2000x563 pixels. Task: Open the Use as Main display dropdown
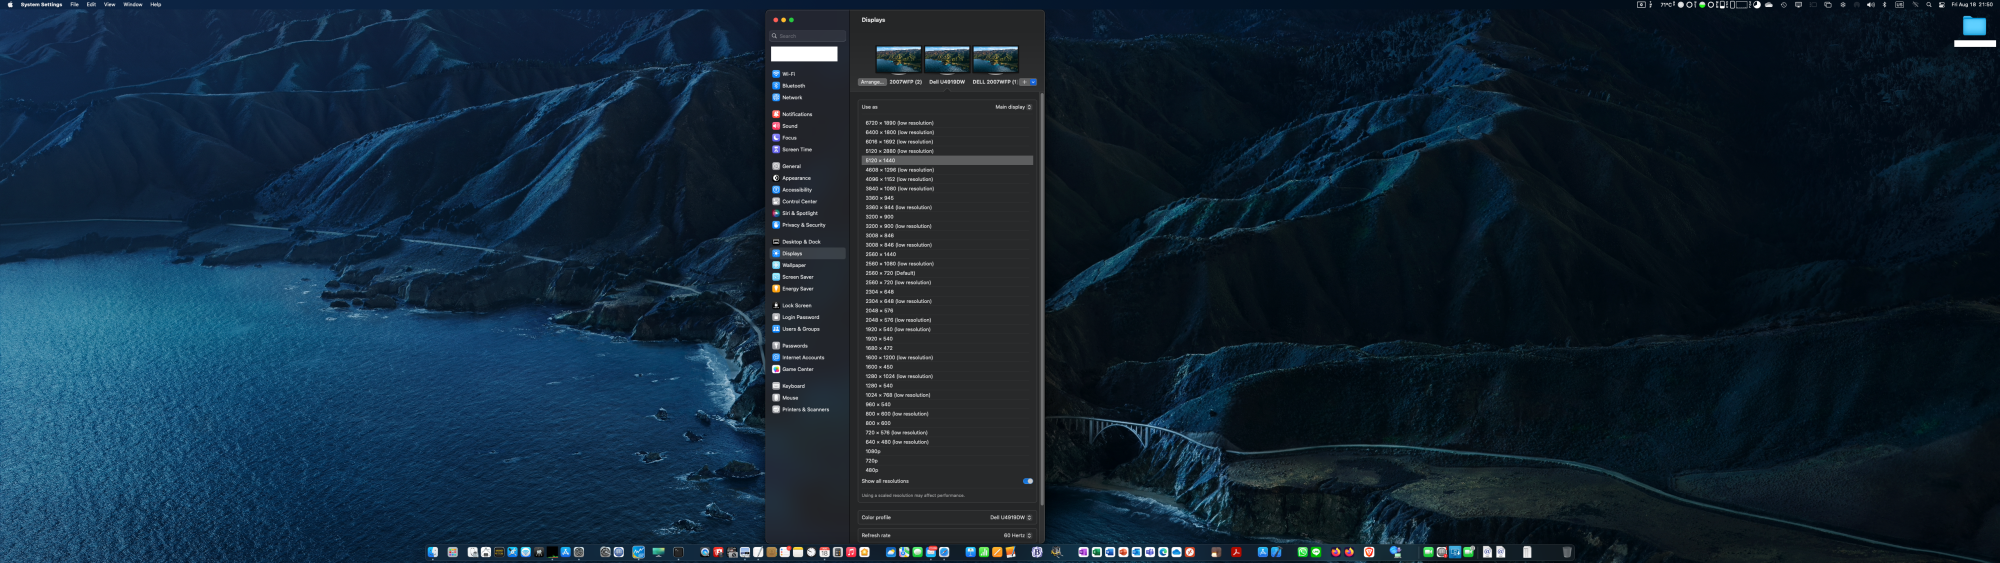tap(1013, 107)
